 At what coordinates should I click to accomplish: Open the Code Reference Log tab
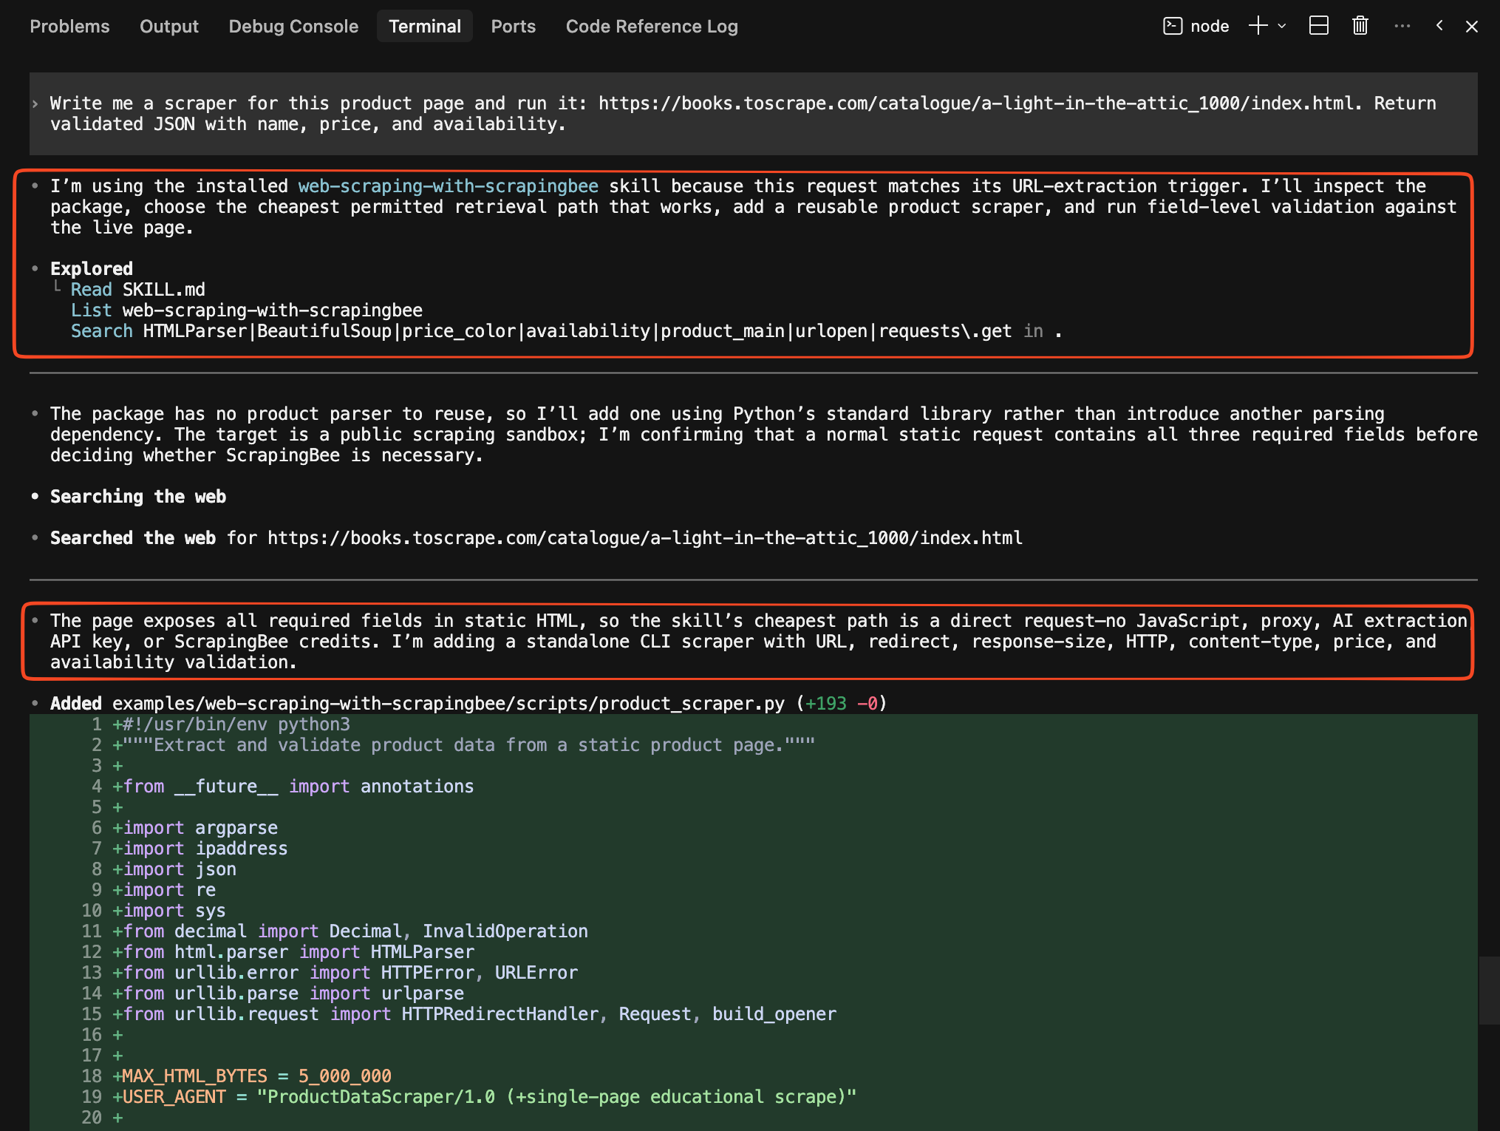(652, 26)
